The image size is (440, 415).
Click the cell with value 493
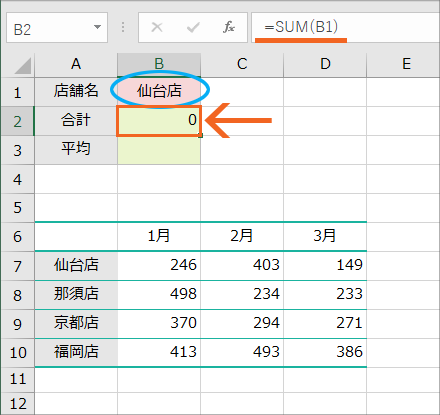242,353
